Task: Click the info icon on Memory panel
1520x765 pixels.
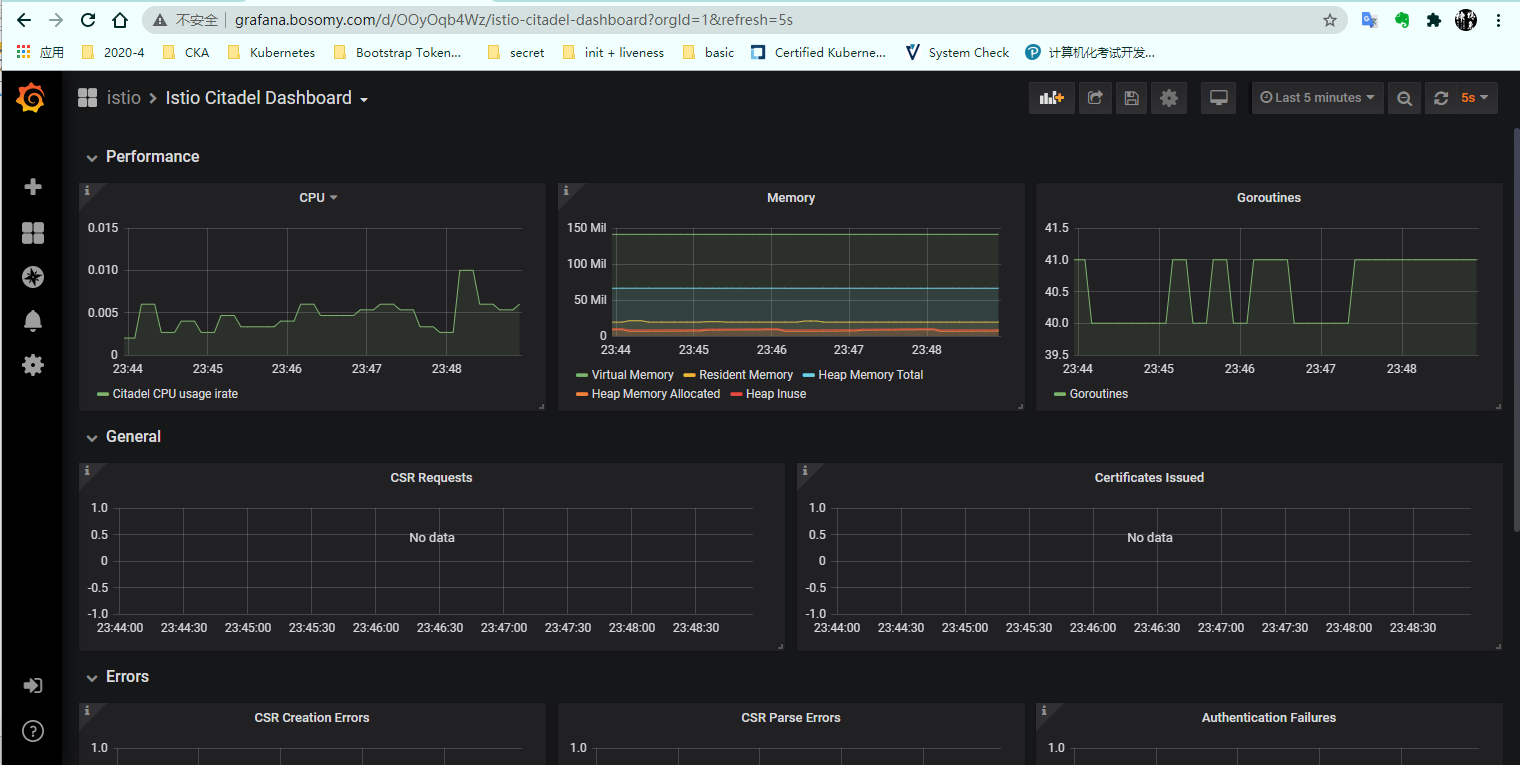Action: (x=566, y=190)
